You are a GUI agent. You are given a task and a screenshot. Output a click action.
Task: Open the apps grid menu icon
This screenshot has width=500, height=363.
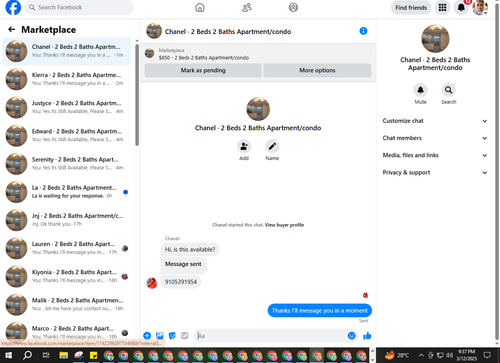point(442,7)
